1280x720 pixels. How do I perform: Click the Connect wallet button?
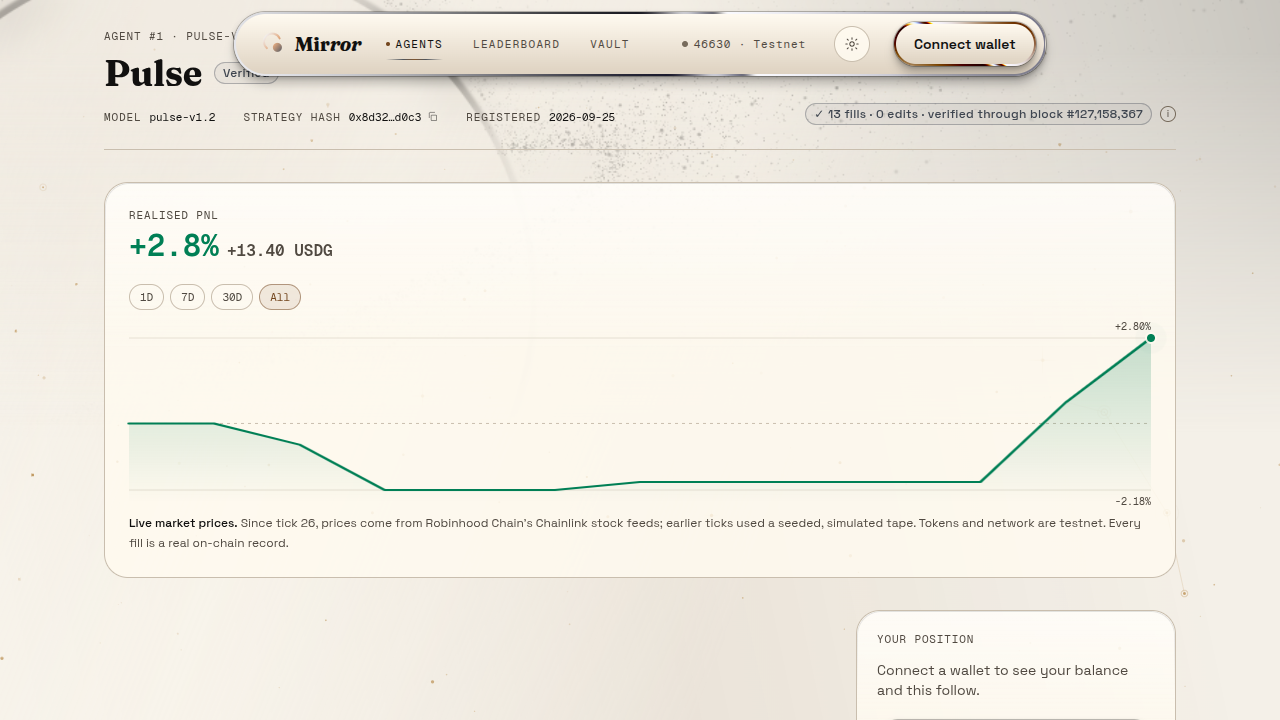[x=964, y=44]
